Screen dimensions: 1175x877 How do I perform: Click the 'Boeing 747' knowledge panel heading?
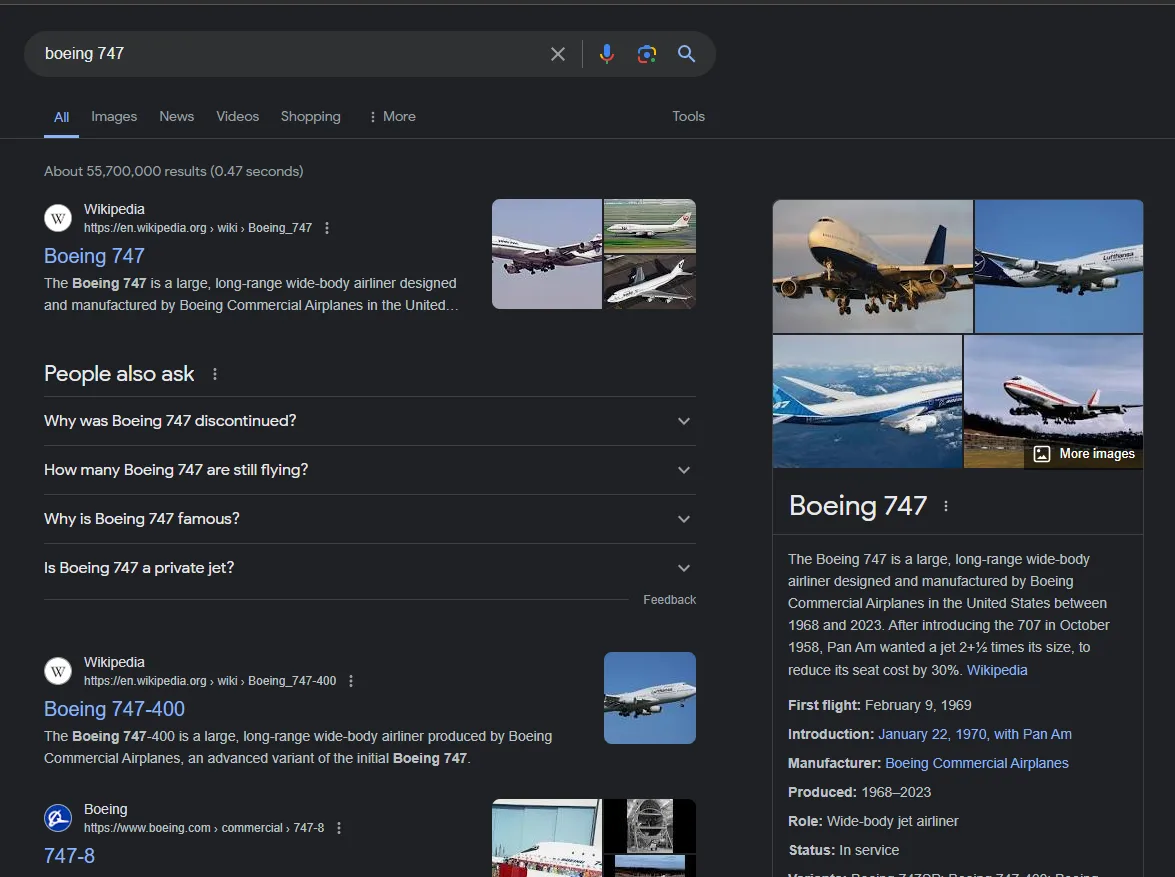click(858, 506)
